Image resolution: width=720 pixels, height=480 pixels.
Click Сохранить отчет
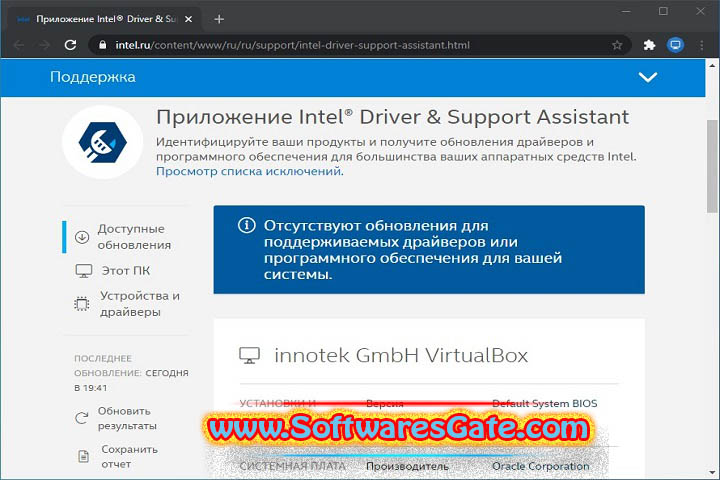click(x=129, y=457)
